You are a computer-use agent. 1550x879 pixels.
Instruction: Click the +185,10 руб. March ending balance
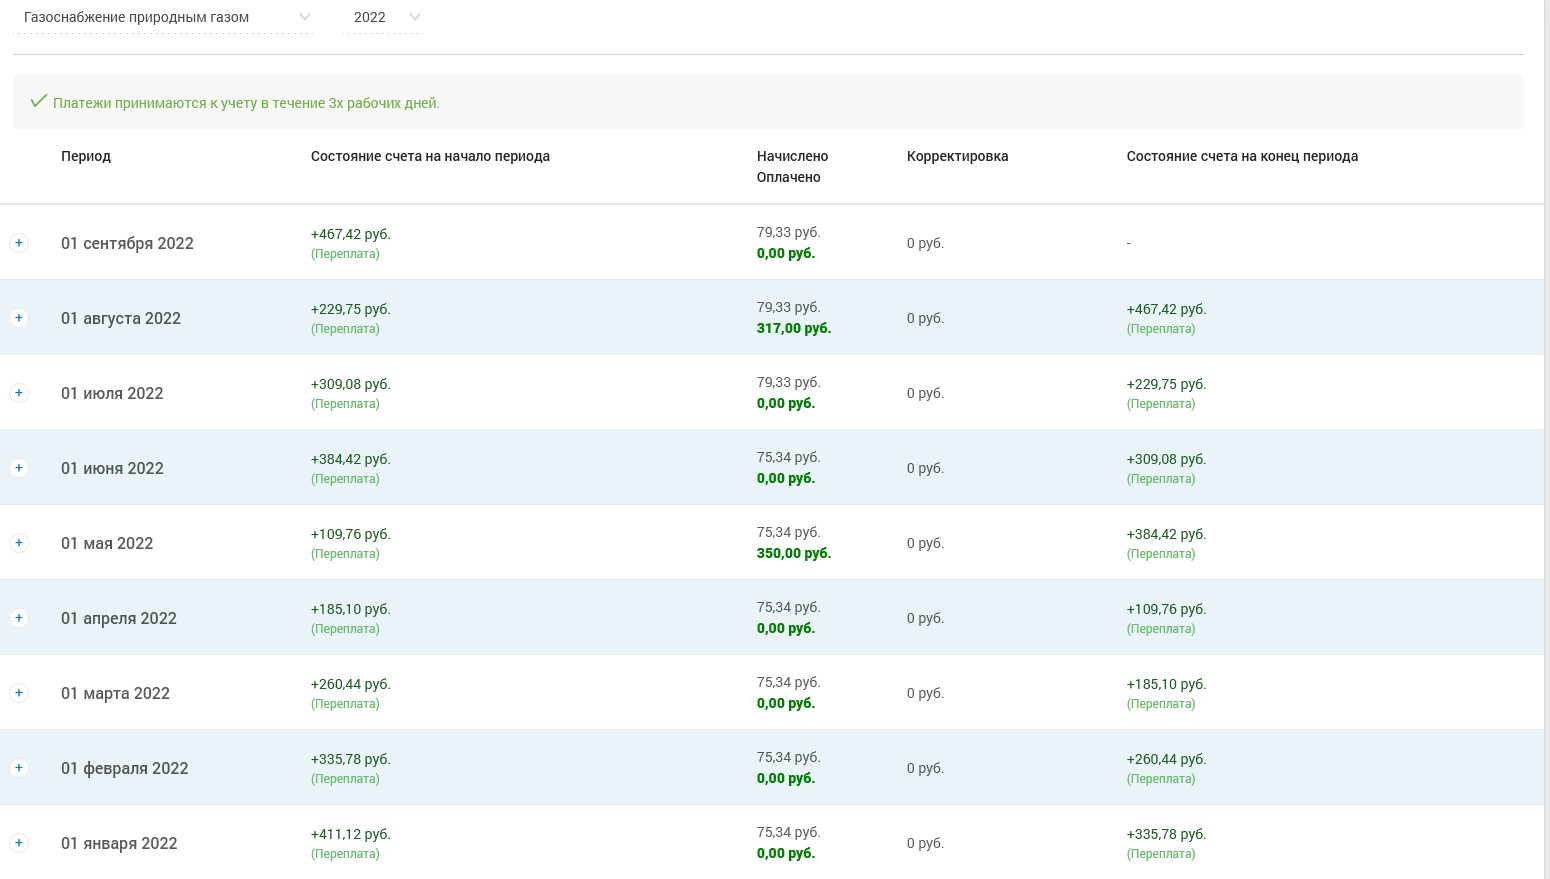click(1167, 684)
